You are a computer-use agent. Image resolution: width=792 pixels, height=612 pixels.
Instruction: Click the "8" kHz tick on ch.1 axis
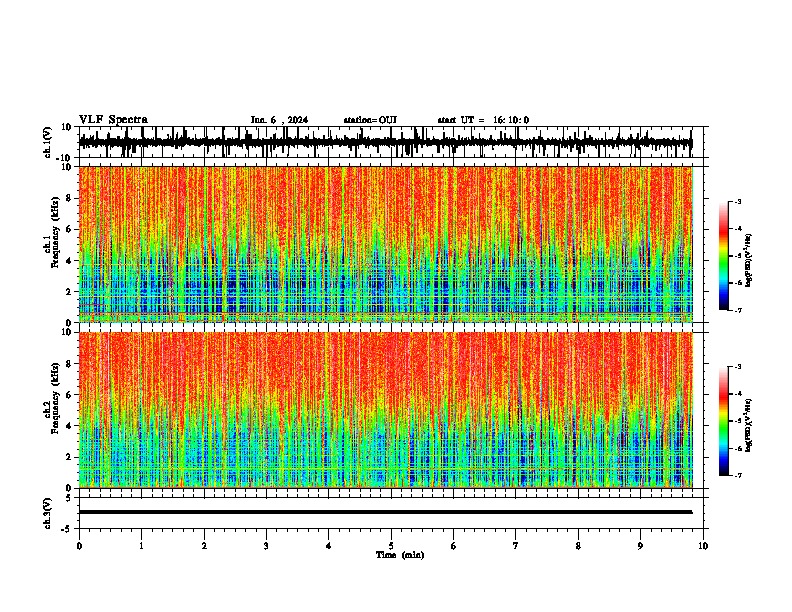coord(69,198)
